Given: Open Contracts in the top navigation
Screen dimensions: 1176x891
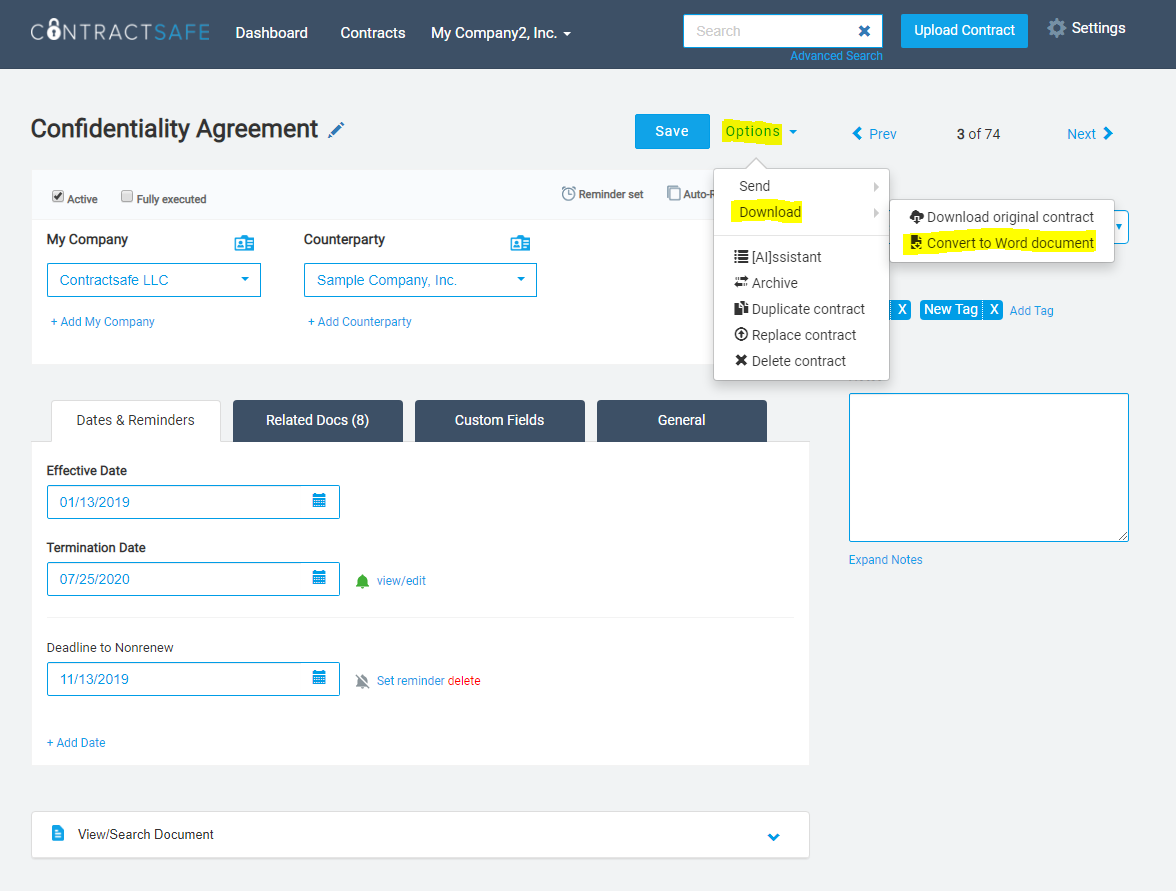Looking at the screenshot, I should click(373, 33).
